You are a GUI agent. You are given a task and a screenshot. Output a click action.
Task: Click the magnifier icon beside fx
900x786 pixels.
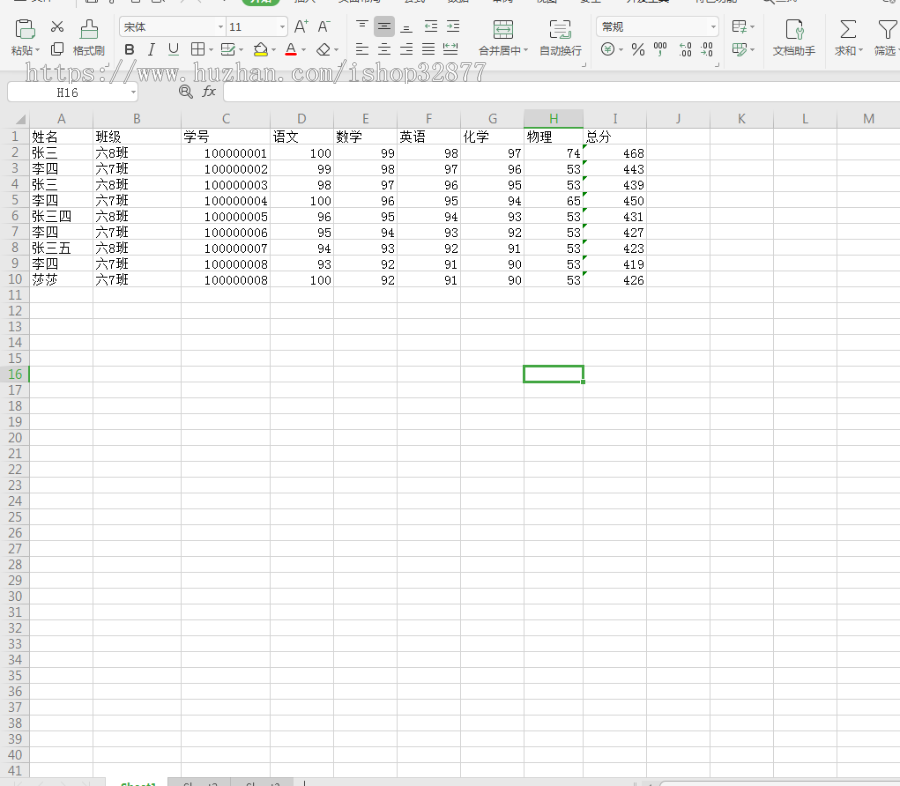(x=185, y=91)
